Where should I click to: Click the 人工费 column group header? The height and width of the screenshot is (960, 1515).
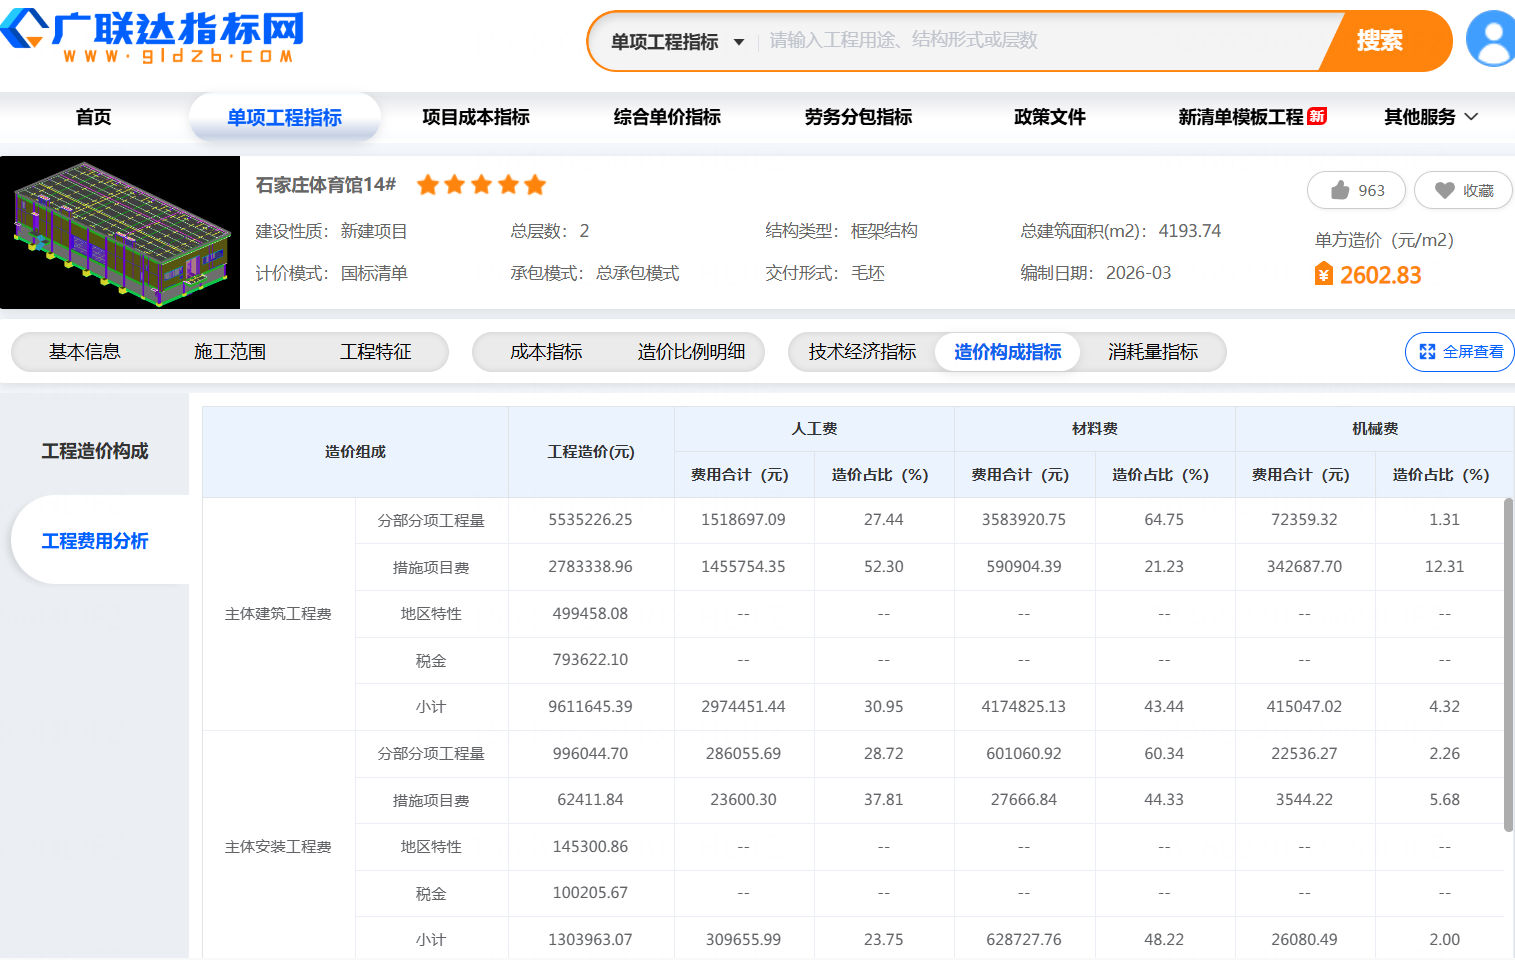(815, 429)
